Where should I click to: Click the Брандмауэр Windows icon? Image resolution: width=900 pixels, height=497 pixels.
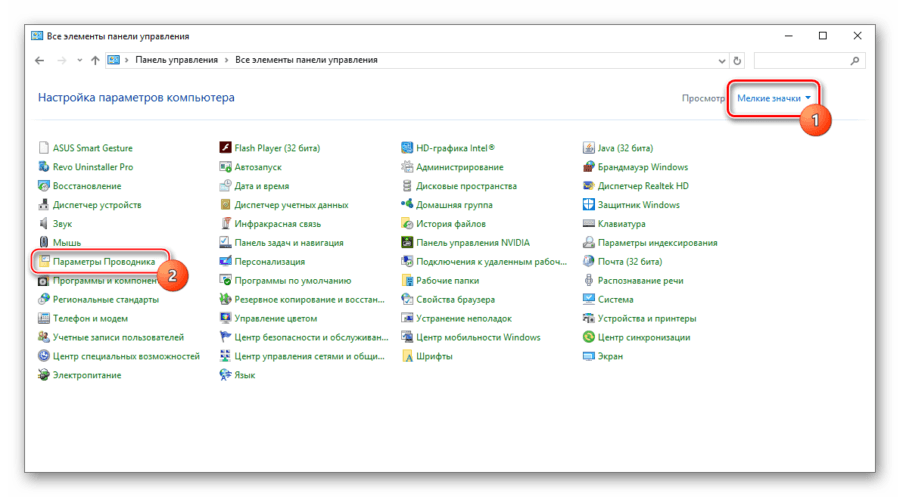point(590,167)
